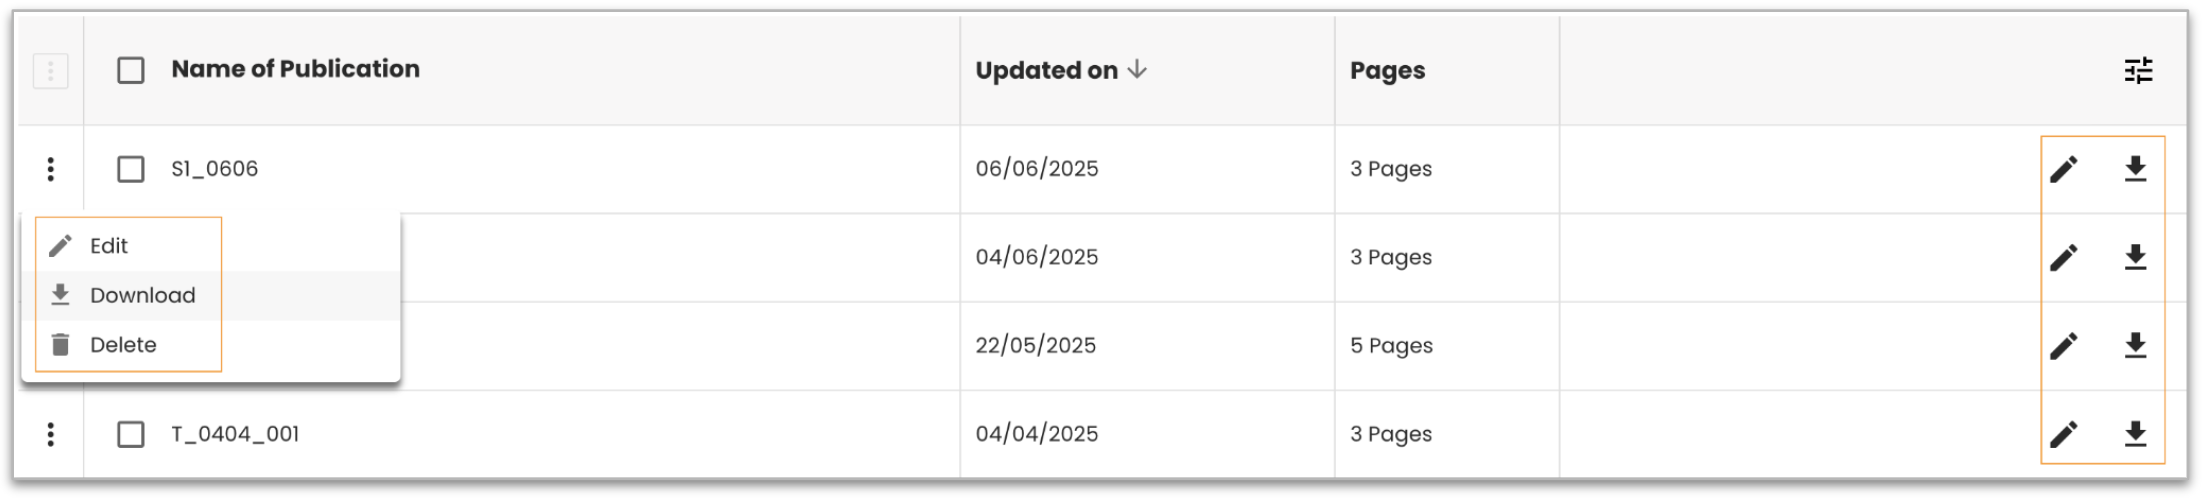Download the S1_0606 publication

(2135, 169)
